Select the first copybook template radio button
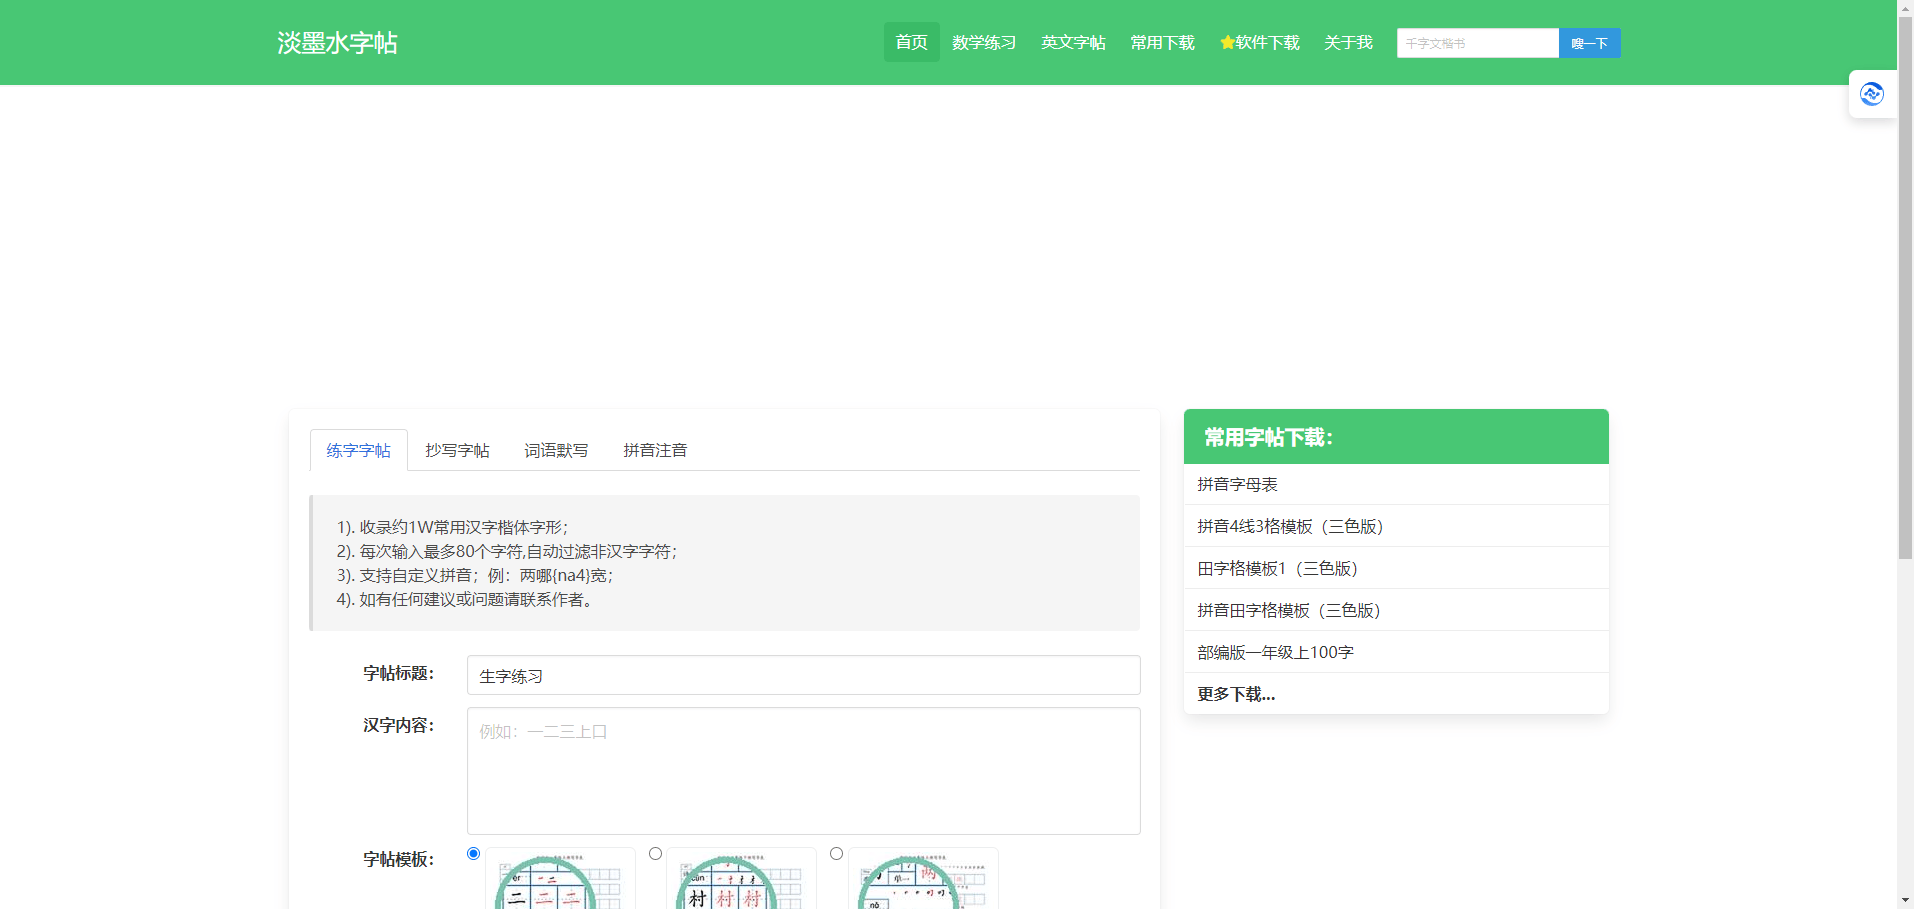Image resolution: width=1914 pixels, height=909 pixels. coord(474,853)
